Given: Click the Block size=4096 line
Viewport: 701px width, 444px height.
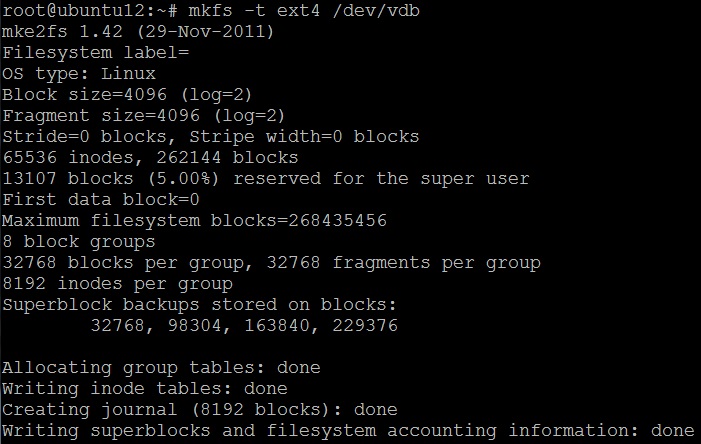Looking at the screenshot, I should pyautogui.click(x=115, y=95).
